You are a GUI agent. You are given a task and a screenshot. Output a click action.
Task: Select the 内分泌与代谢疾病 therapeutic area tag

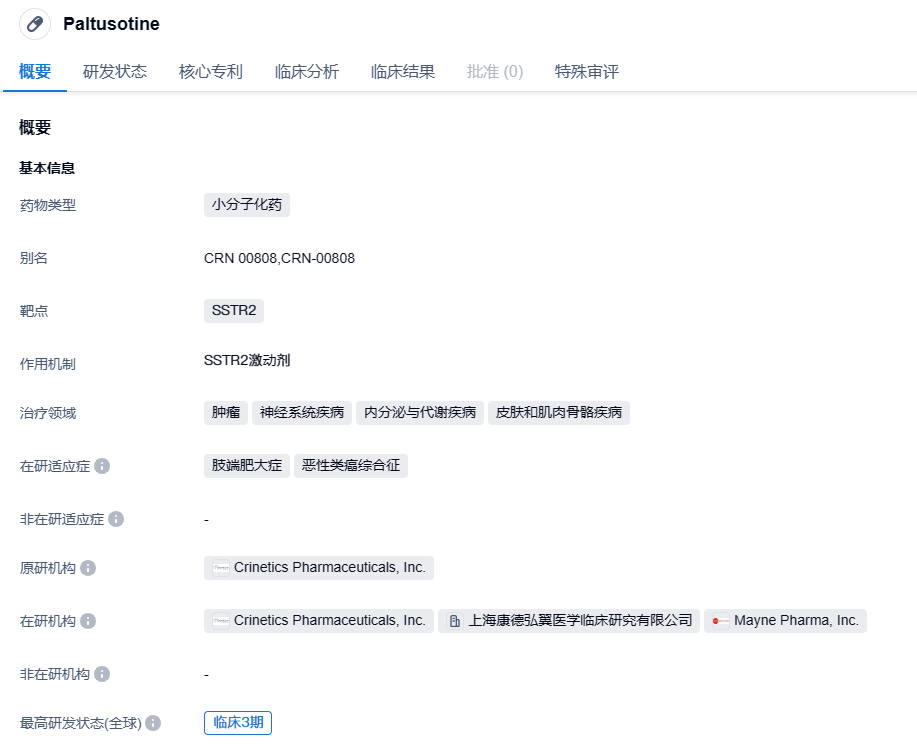click(420, 413)
